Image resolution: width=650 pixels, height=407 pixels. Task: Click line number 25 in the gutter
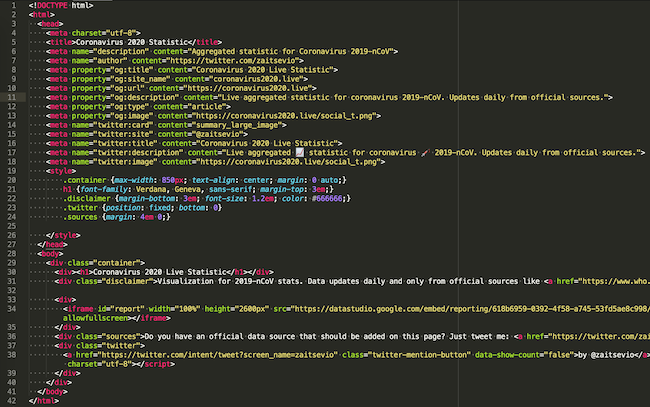tap(12, 226)
